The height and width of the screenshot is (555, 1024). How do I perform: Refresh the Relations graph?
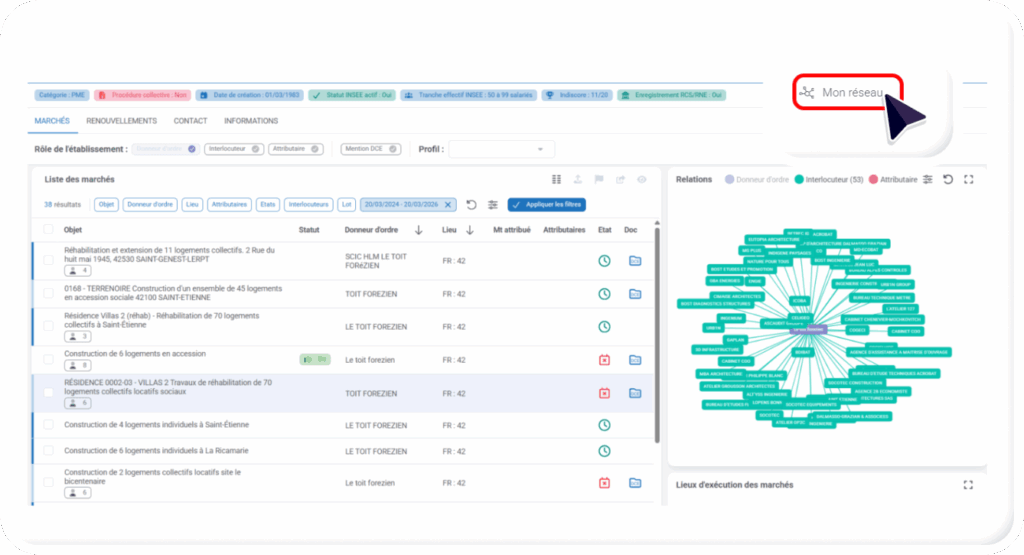pyautogui.click(x=948, y=180)
